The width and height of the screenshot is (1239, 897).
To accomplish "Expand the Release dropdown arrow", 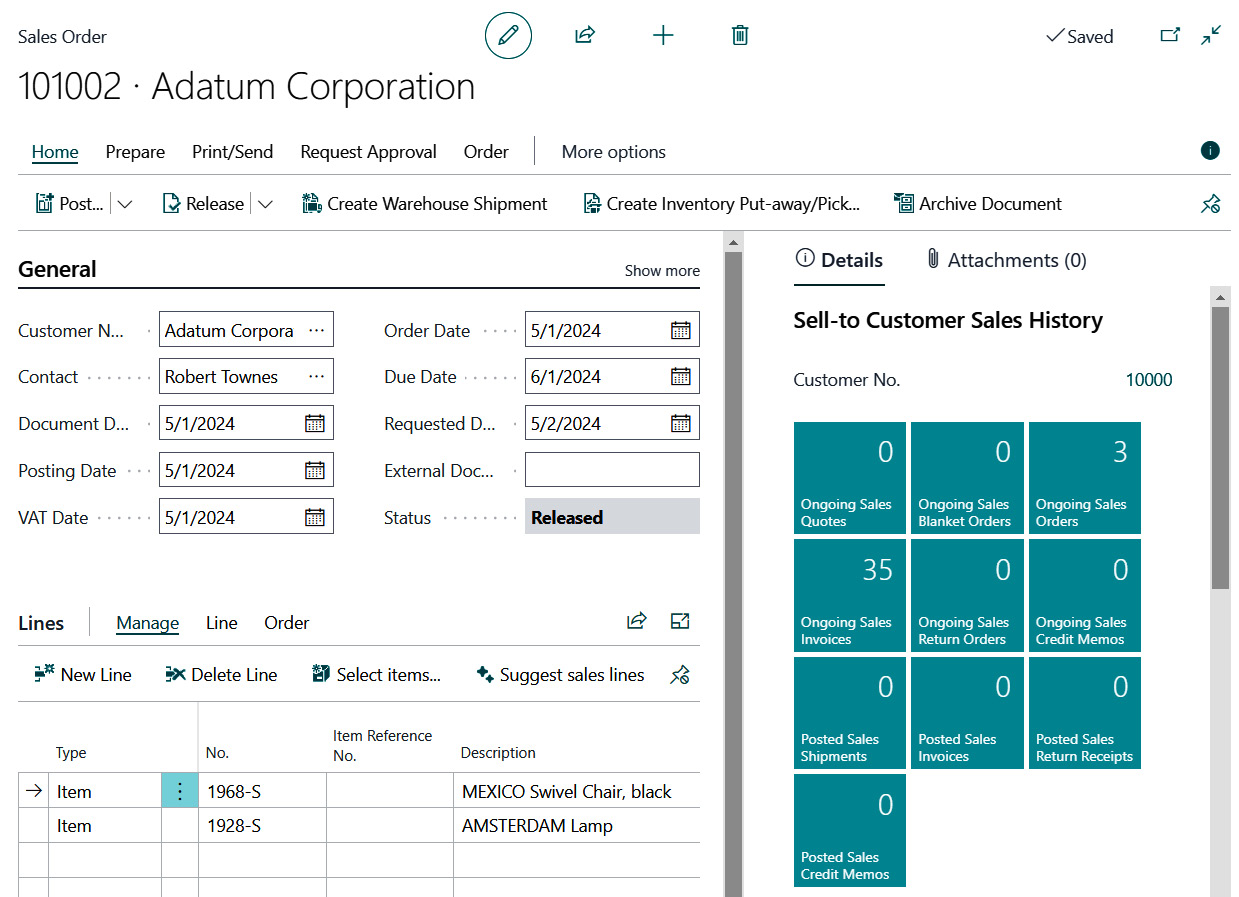I will pyautogui.click(x=265, y=204).
